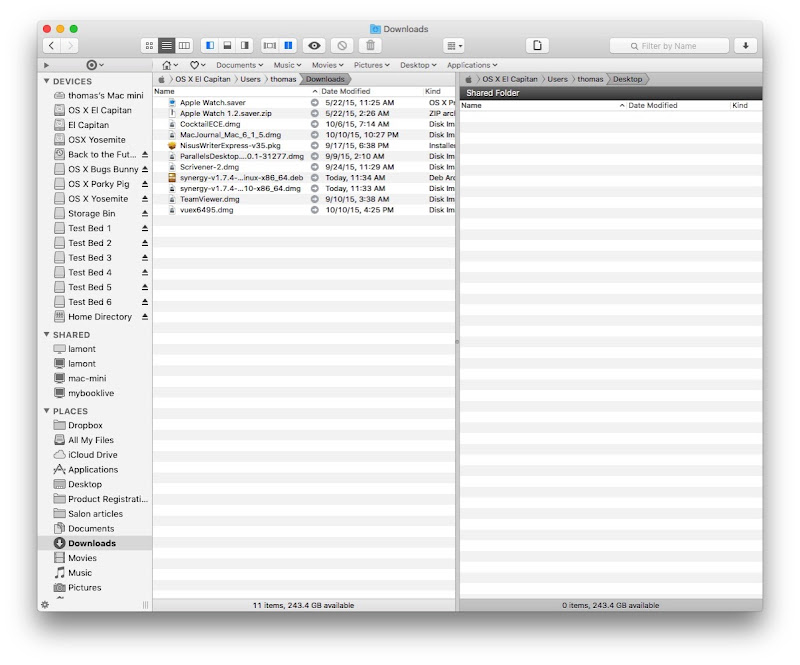The height and width of the screenshot is (665, 800).
Task: Open the home folder dropdown
Action: pos(170,65)
